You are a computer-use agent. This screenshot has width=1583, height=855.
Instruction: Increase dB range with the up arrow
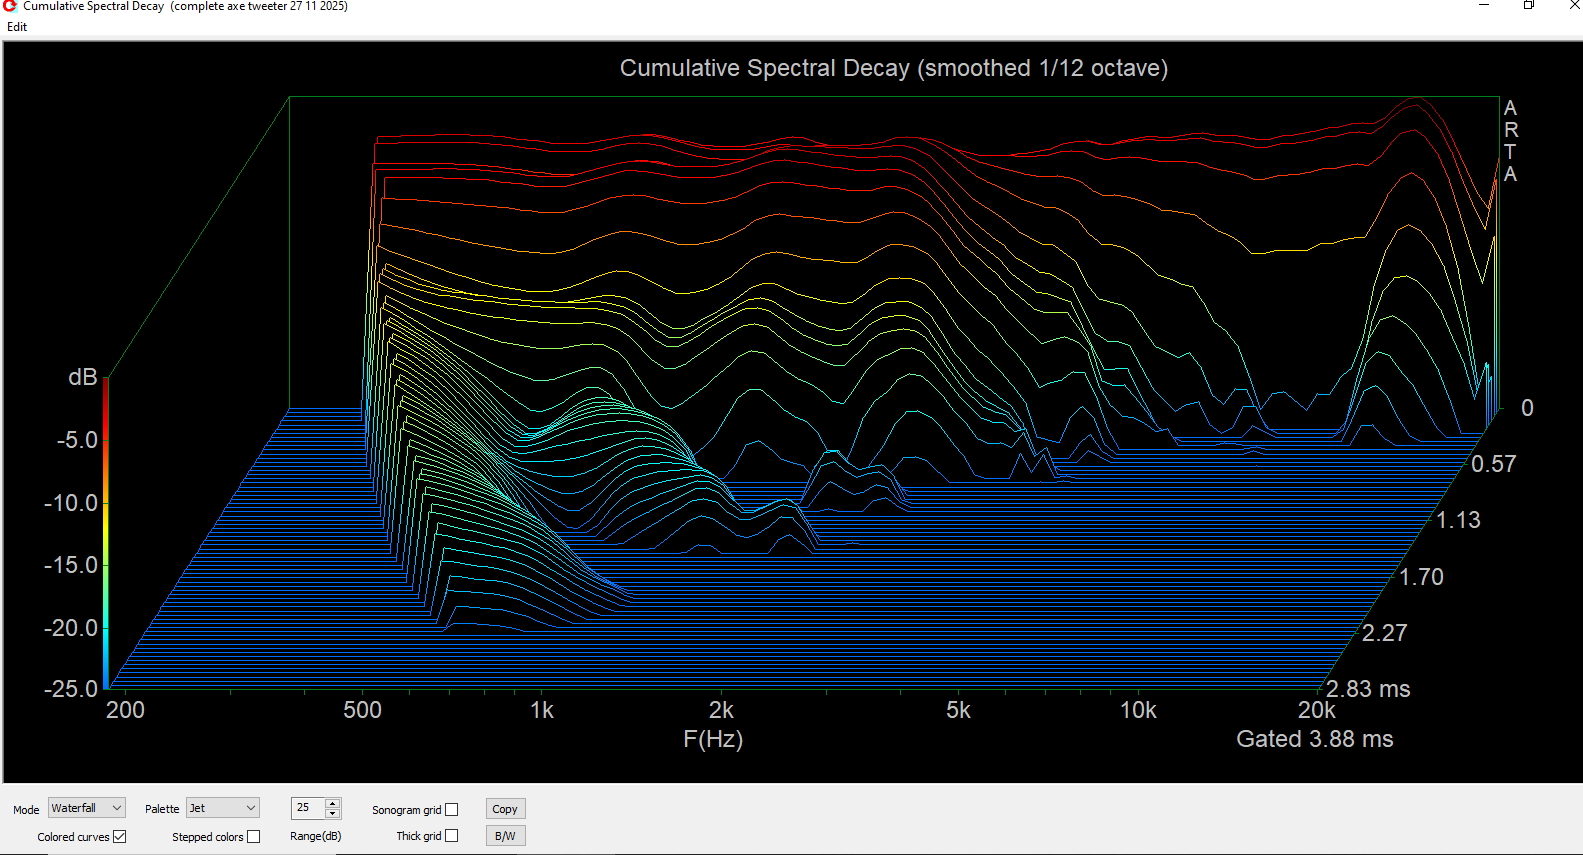(x=333, y=803)
